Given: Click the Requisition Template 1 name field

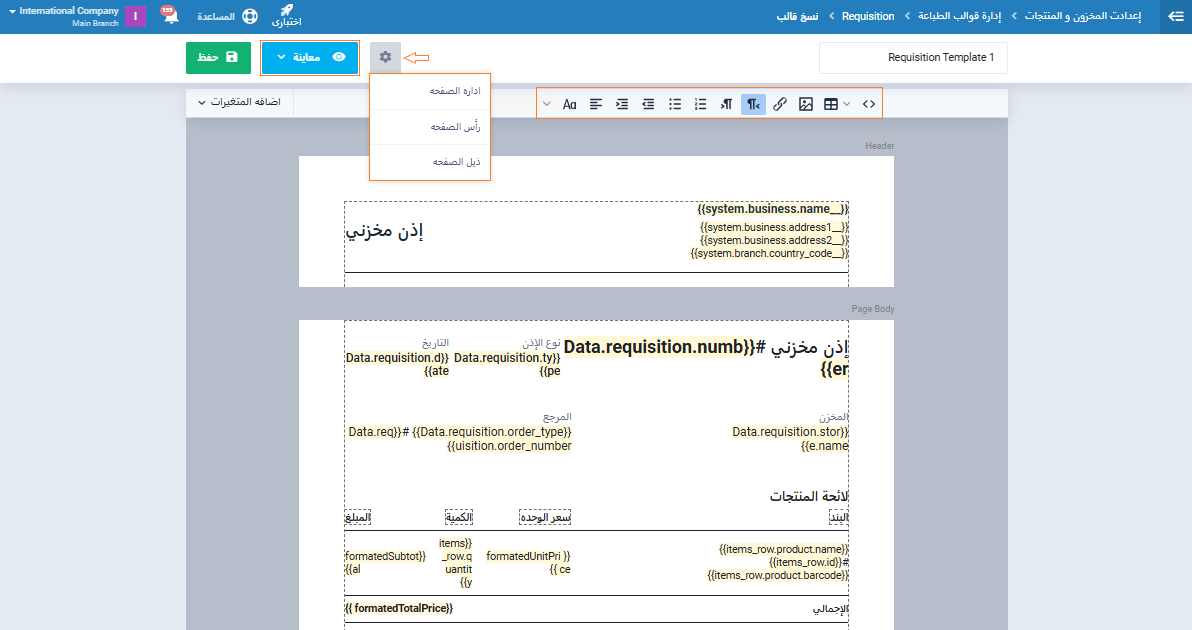Looking at the screenshot, I should click(913, 58).
